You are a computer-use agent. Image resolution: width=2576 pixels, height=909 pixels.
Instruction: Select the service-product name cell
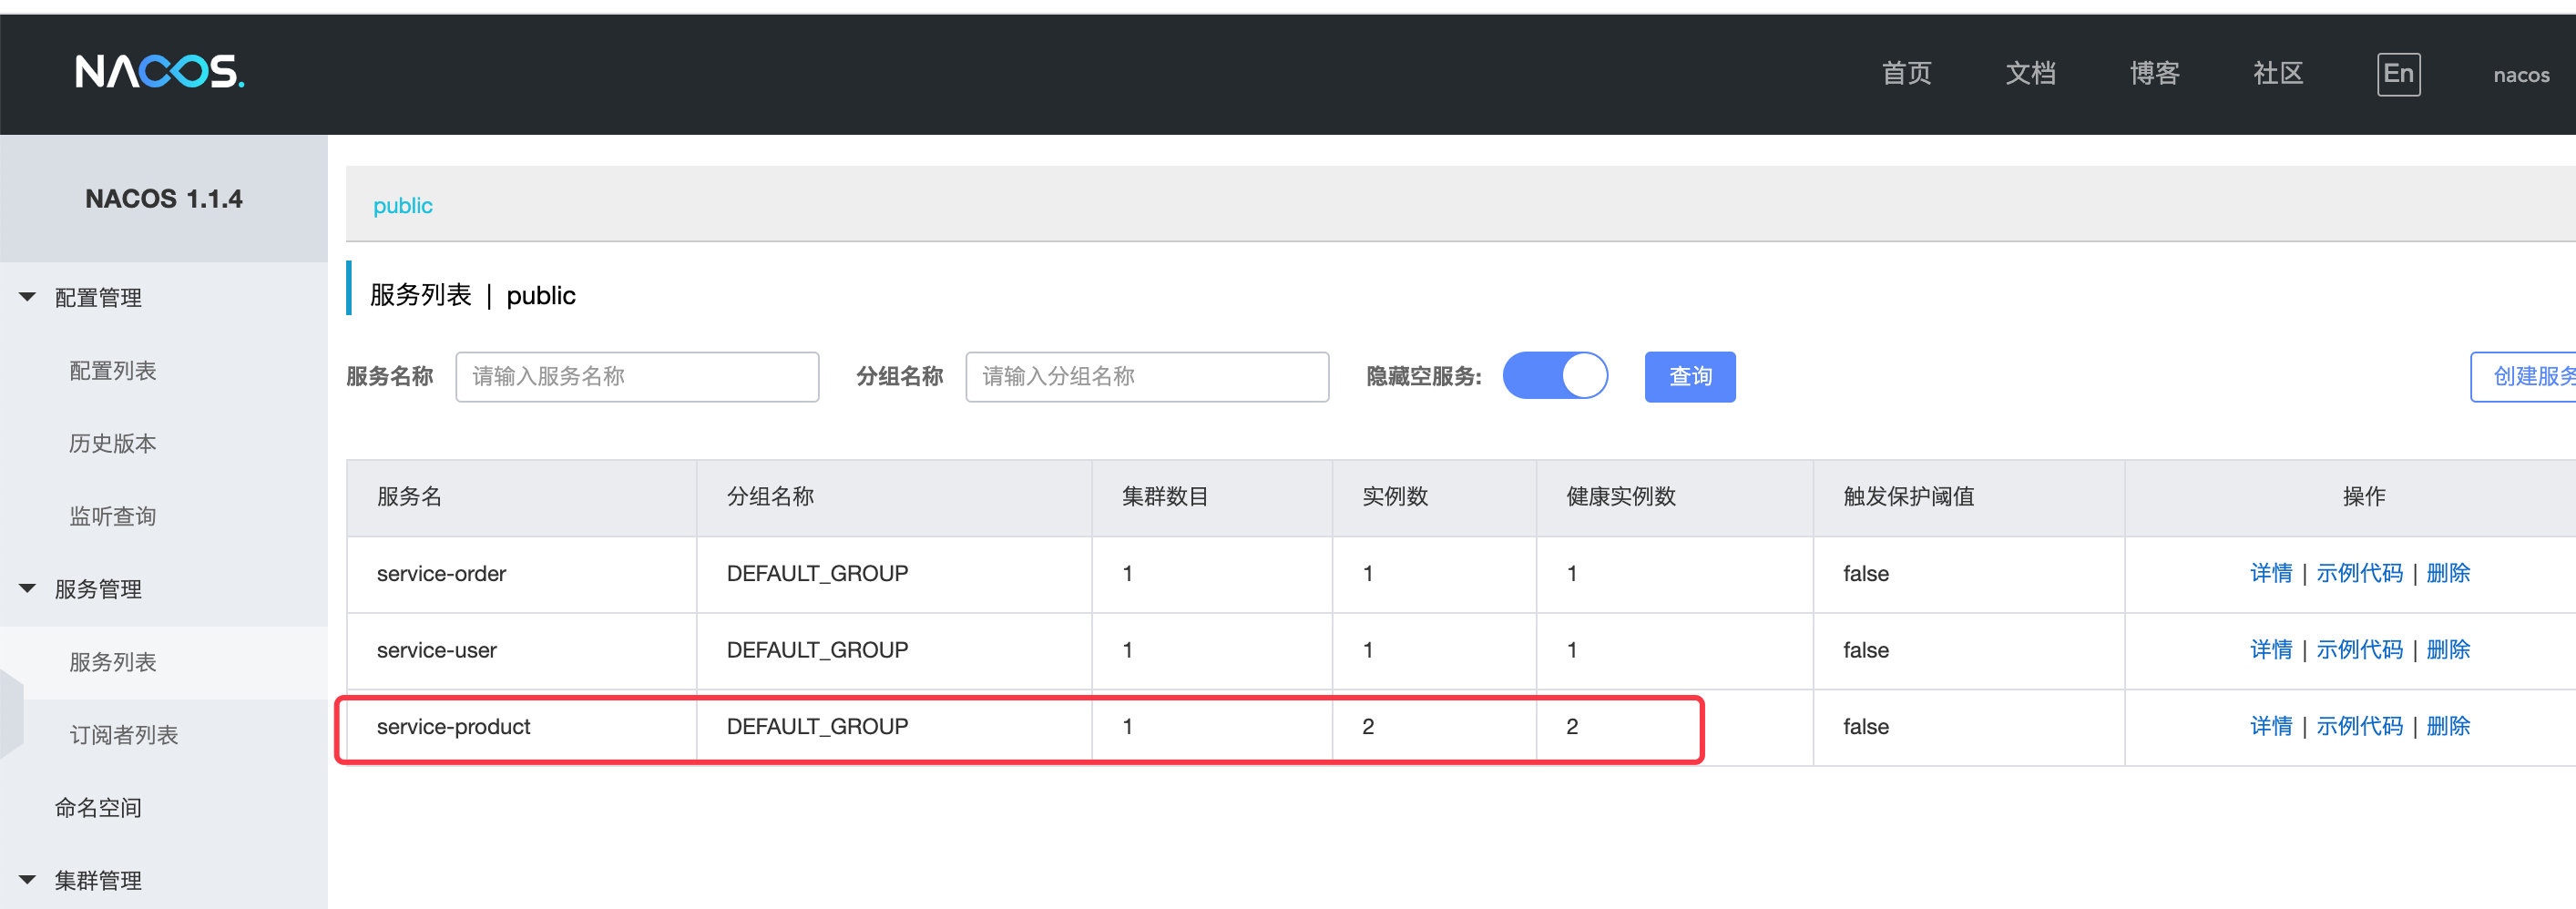pos(521,727)
